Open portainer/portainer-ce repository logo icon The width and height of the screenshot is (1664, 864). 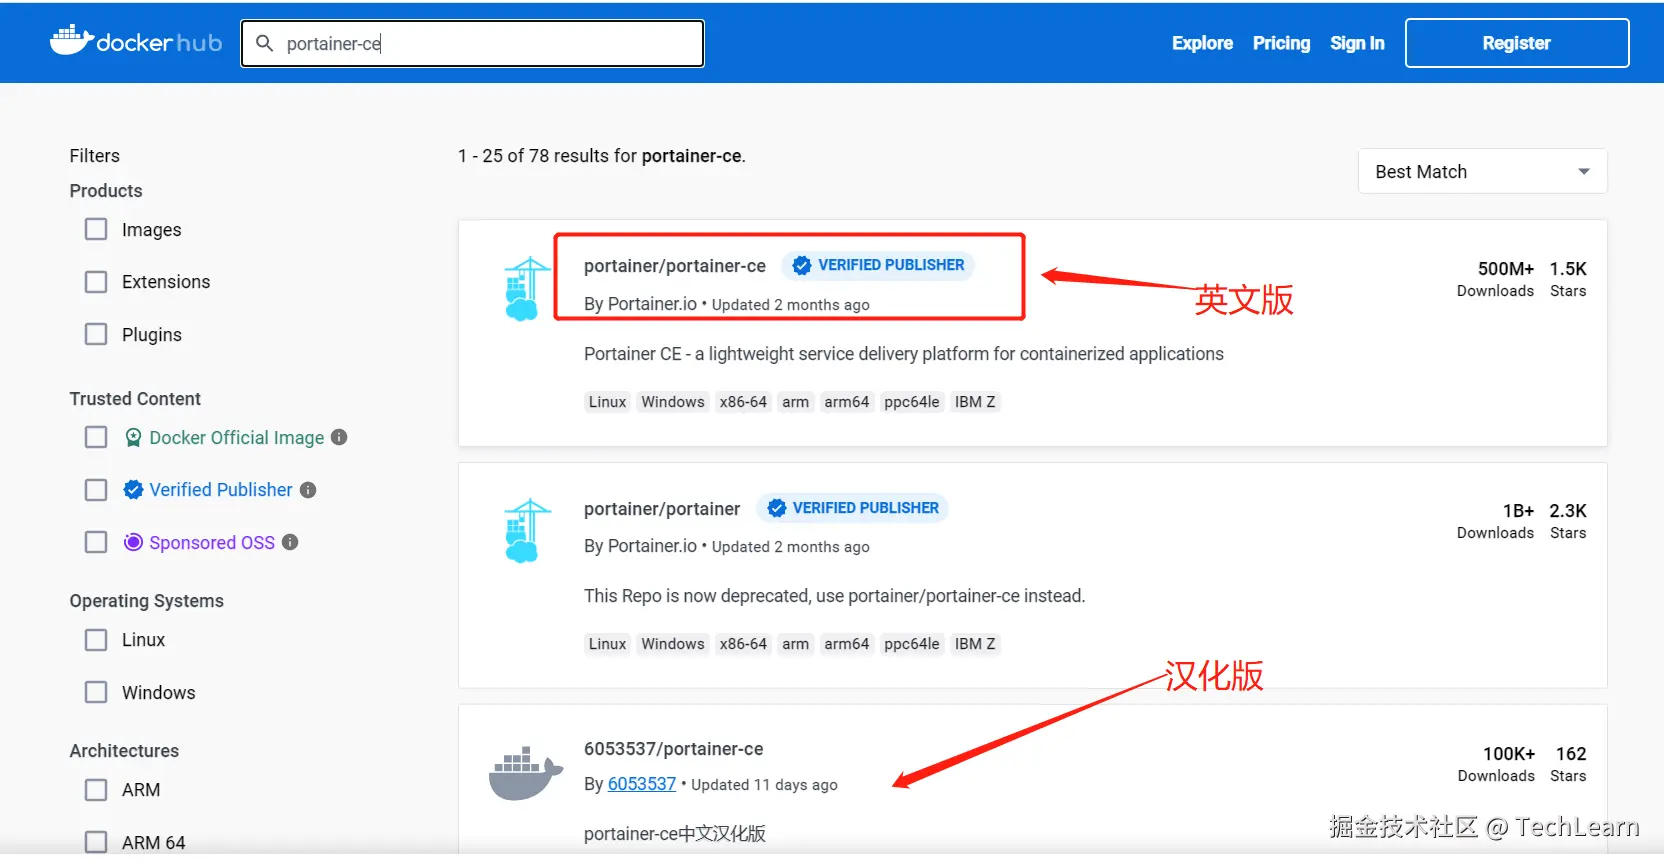[x=527, y=288]
